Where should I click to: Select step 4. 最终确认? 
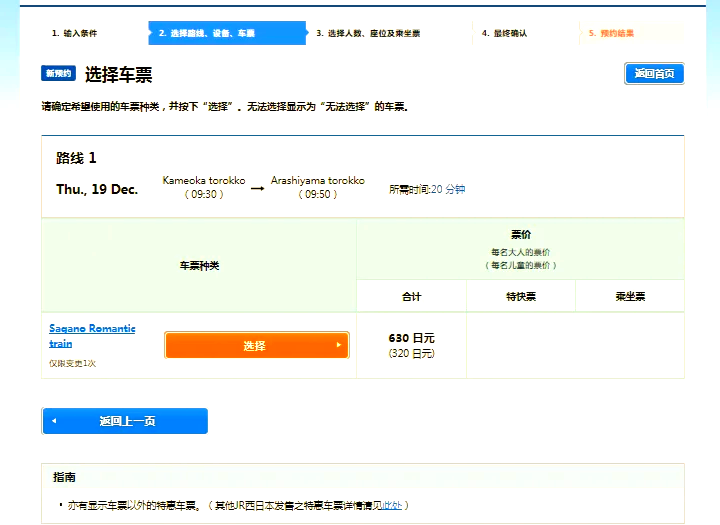click(x=504, y=33)
